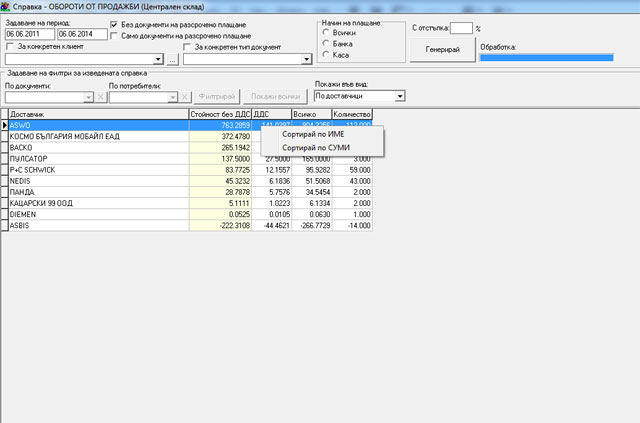The width and height of the screenshot is (640, 423).
Task: Click the 'Генерирай' button
Action: point(442,49)
